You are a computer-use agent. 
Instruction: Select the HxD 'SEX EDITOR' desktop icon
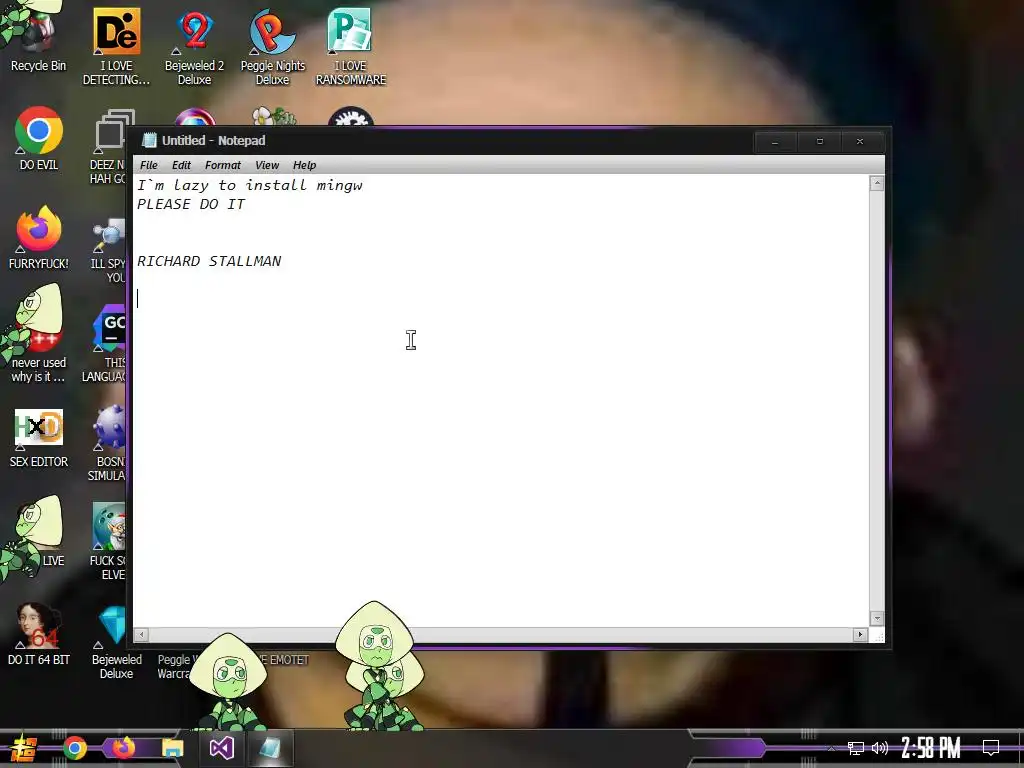[39, 438]
